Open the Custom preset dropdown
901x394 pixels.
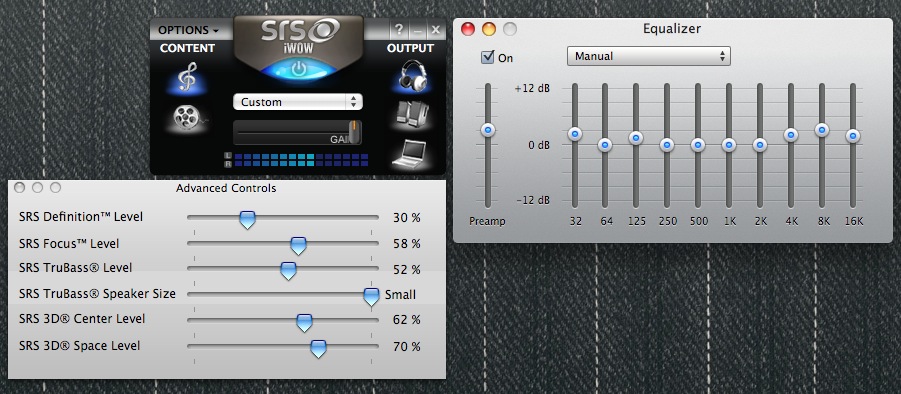coord(298,102)
